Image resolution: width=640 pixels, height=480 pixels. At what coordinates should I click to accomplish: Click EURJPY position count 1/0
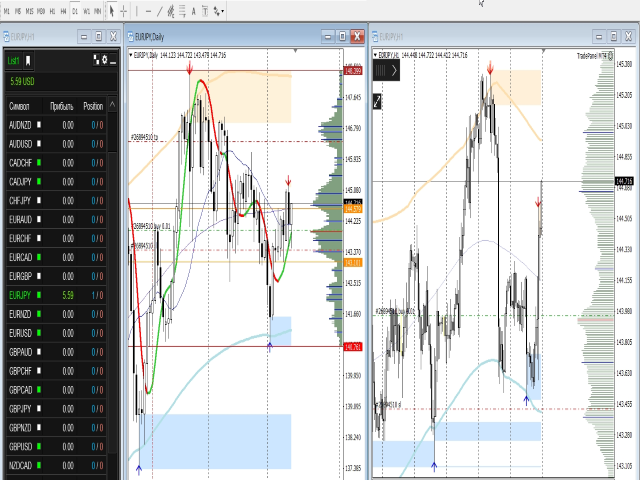click(x=98, y=295)
